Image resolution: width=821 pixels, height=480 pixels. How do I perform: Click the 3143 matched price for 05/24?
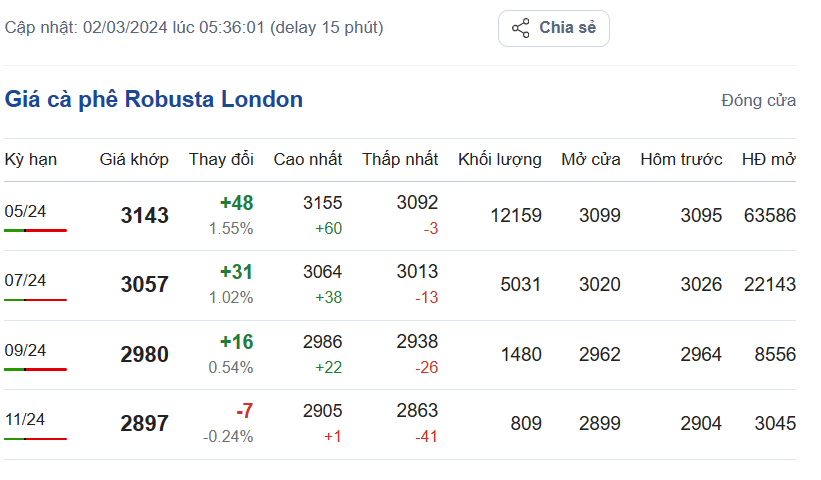point(145,215)
